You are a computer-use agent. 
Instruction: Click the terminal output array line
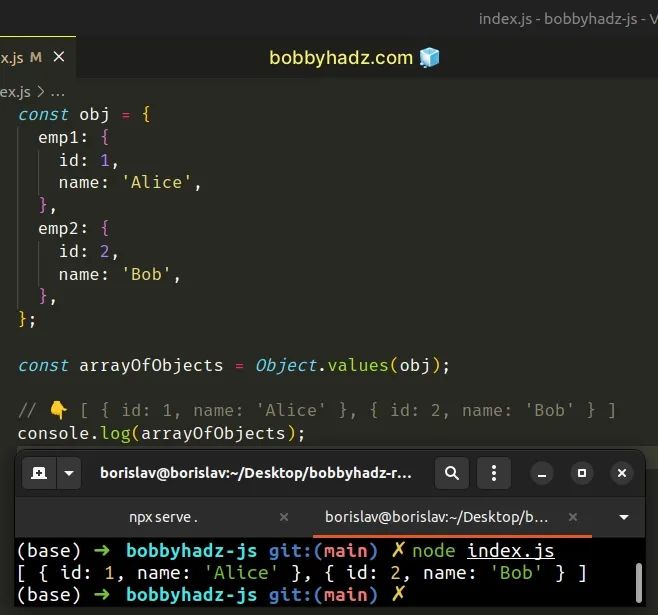(301, 573)
